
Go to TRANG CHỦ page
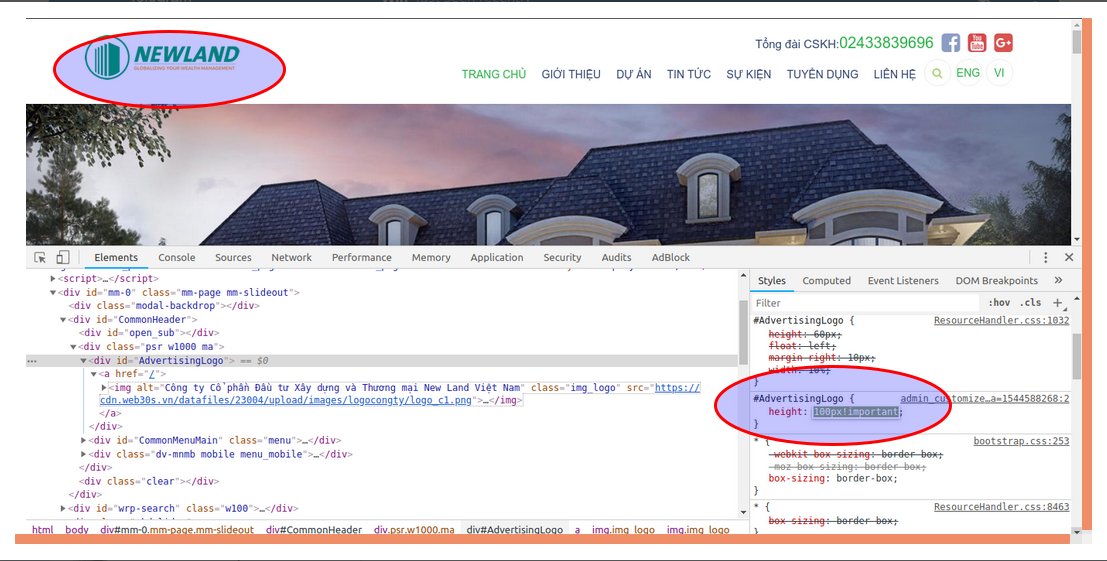pyautogui.click(x=494, y=74)
